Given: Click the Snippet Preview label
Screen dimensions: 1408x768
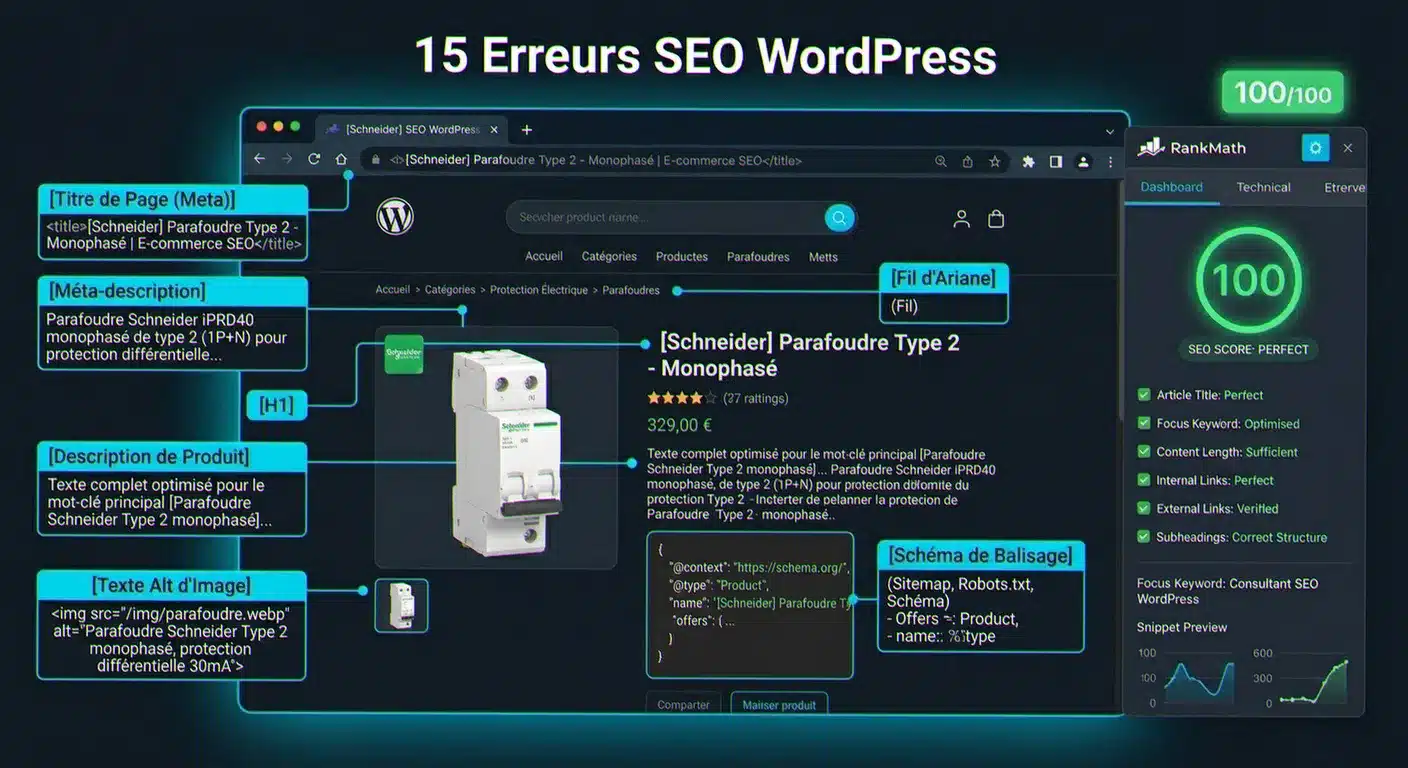Looking at the screenshot, I should tap(1182, 627).
